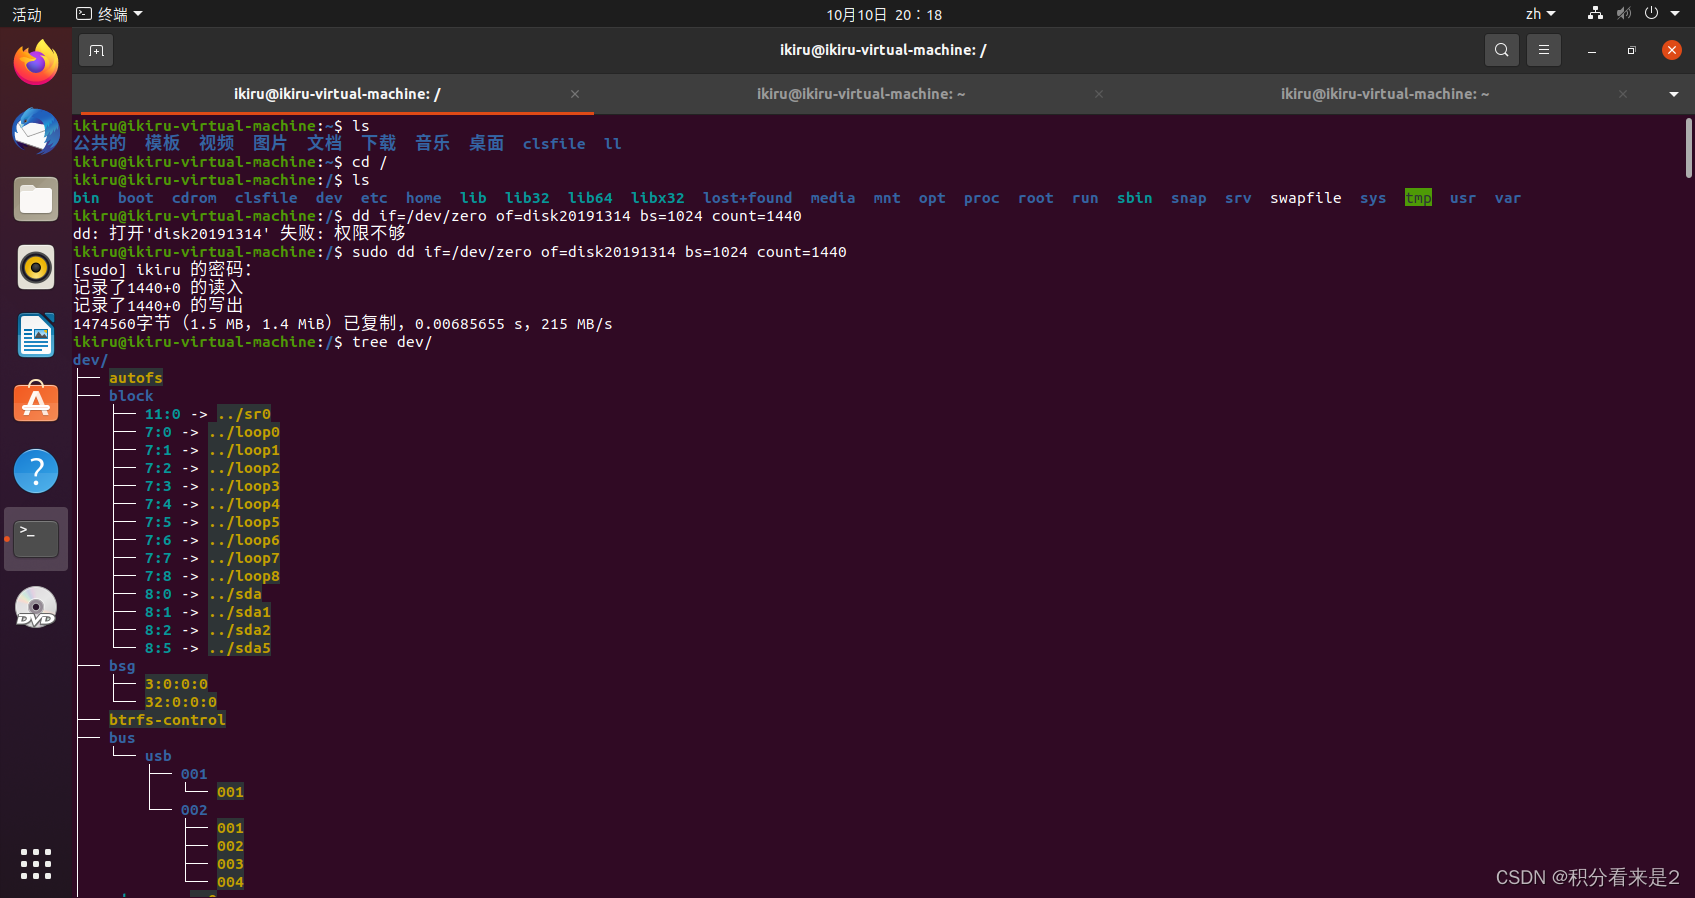Open the Help question mark icon
The image size is (1695, 898).
coord(36,471)
